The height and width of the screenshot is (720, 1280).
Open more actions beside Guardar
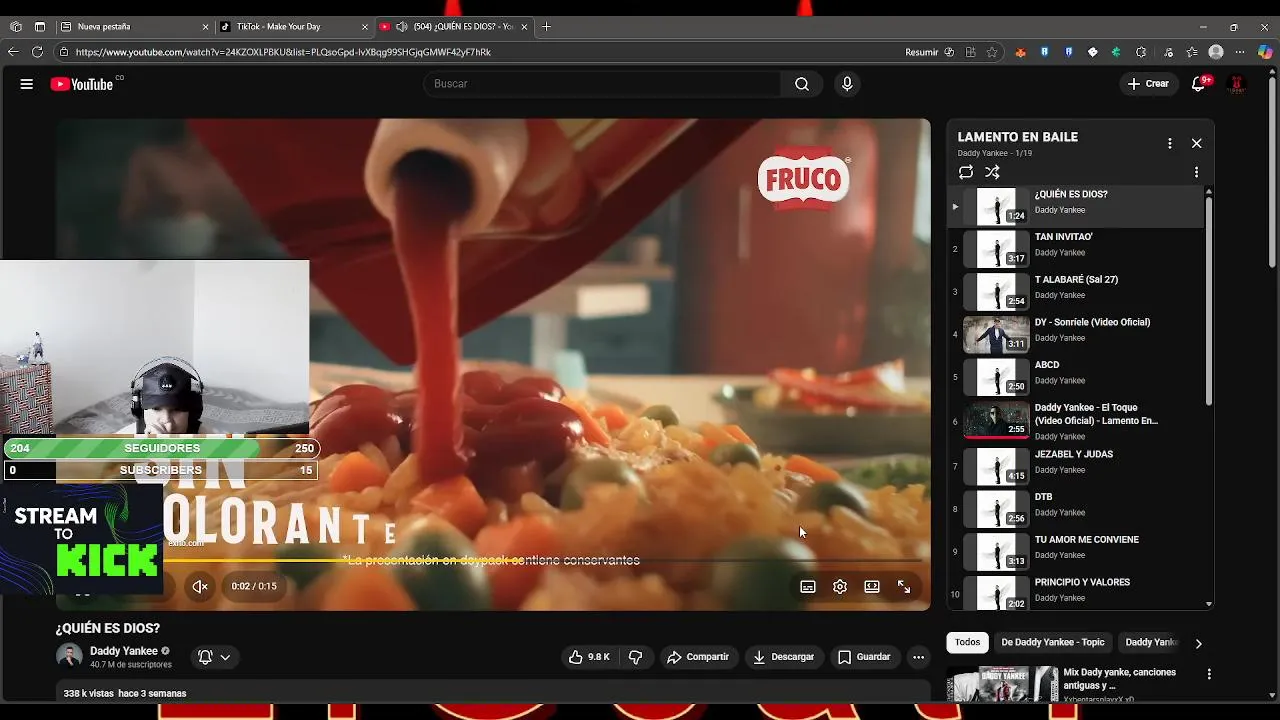point(918,657)
